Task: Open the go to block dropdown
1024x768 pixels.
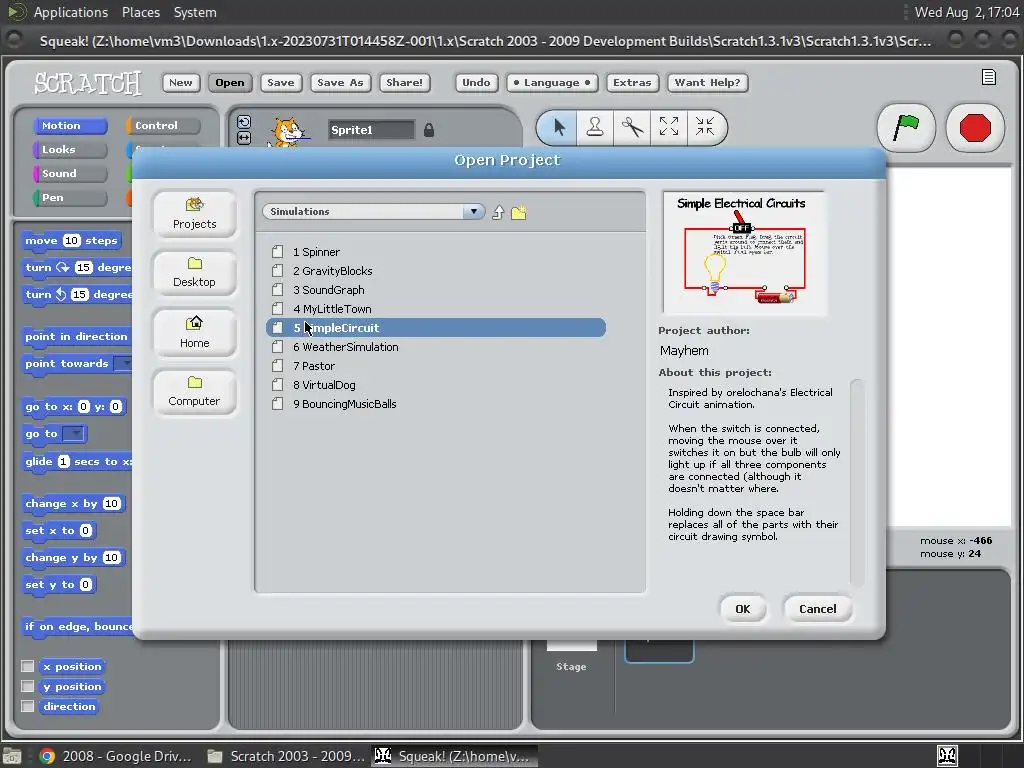Action: point(74,434)
